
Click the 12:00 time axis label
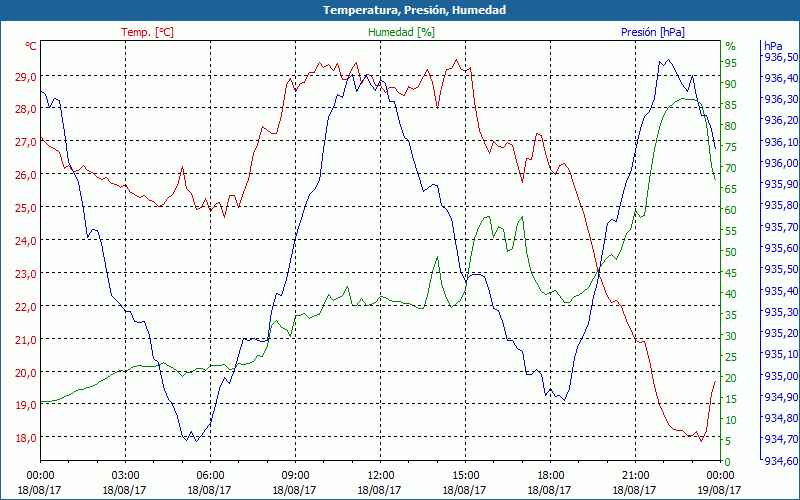(381, 475)
